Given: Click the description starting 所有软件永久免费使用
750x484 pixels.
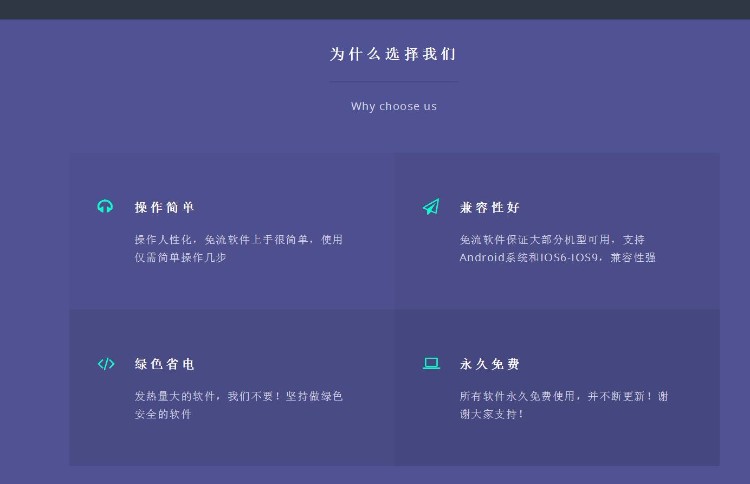Looking at the screenshot, I should point(564,405).
